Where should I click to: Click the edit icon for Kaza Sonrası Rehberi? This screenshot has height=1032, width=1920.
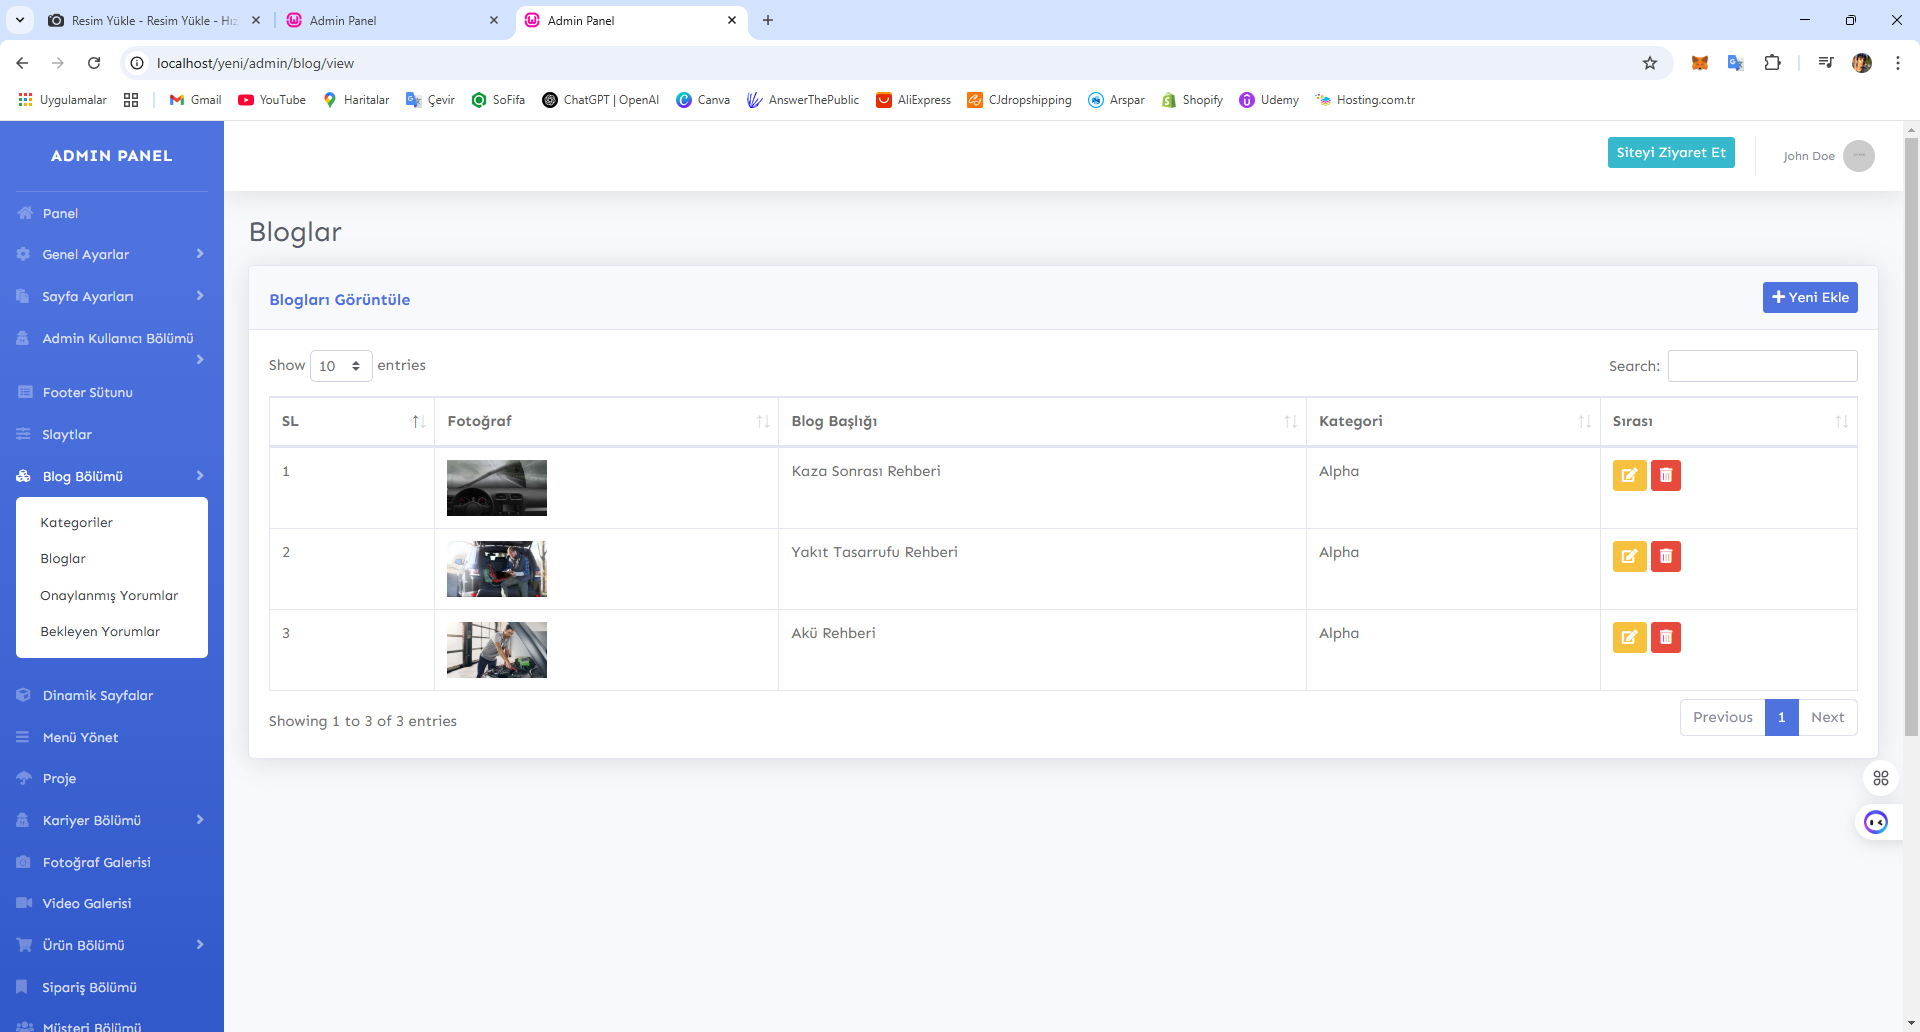click(1629, 475)
